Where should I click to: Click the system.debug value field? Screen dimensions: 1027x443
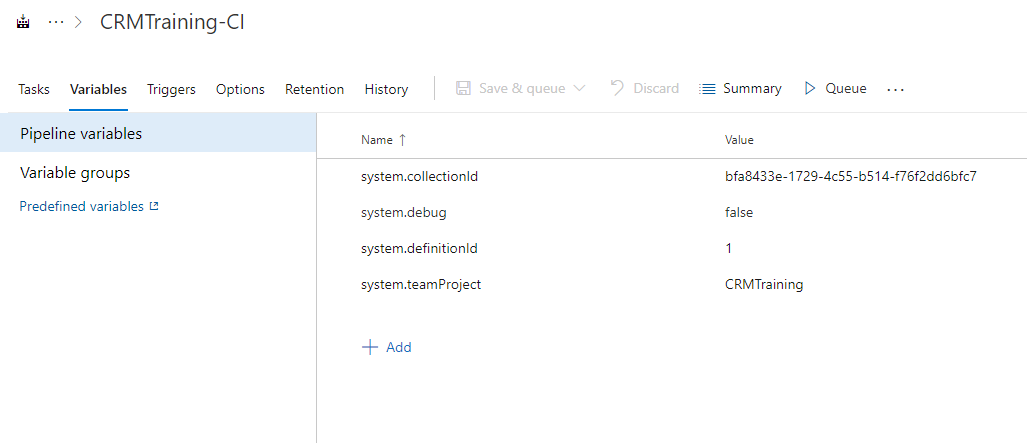(739, 212)
